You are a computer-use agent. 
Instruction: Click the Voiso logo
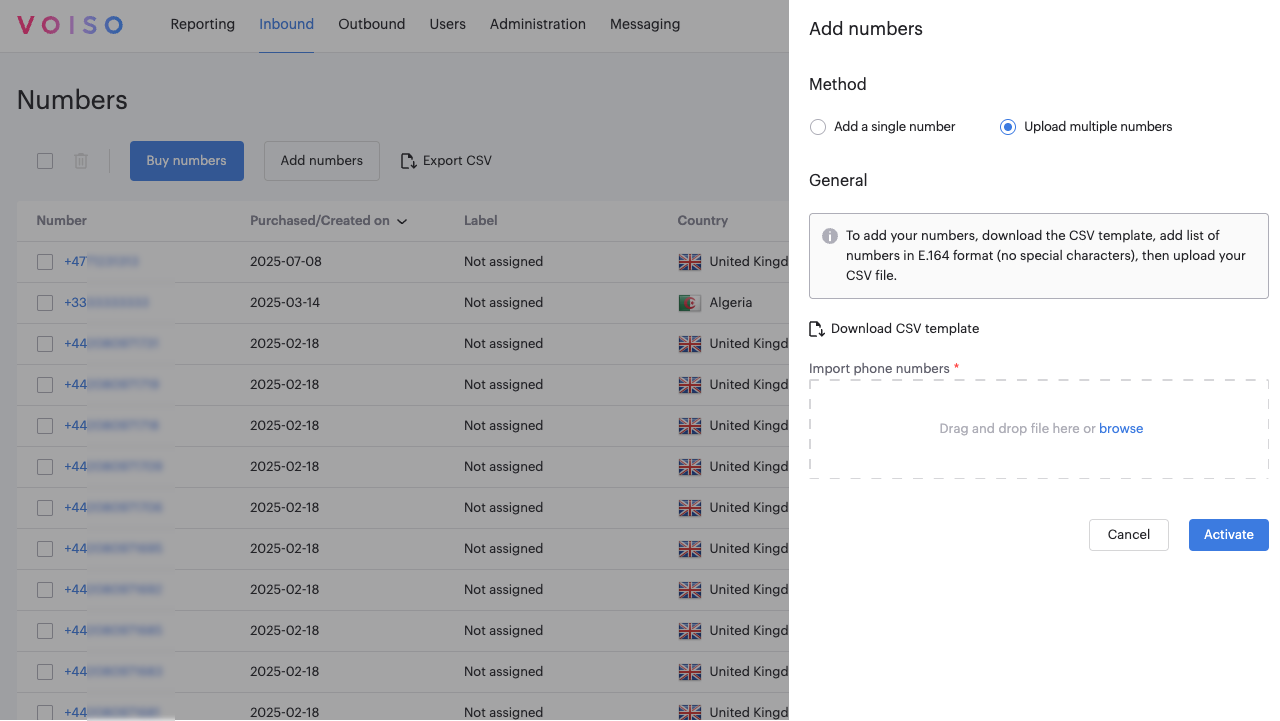(70, 25)
